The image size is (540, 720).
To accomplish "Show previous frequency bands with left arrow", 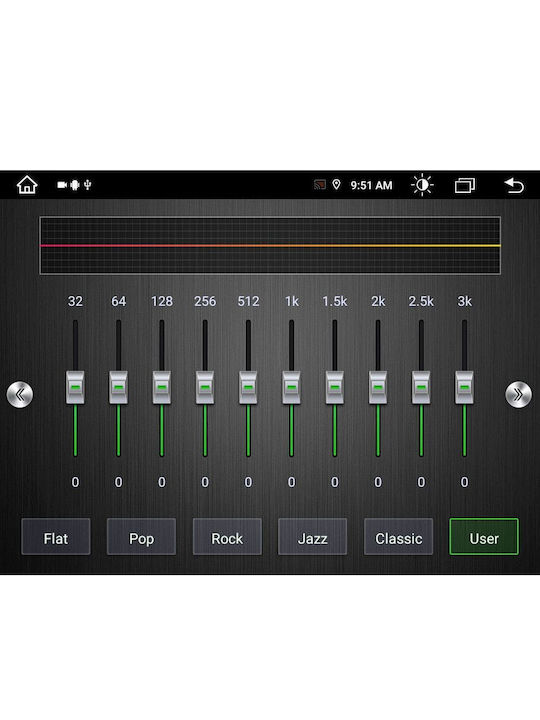I will coord(20,394).
